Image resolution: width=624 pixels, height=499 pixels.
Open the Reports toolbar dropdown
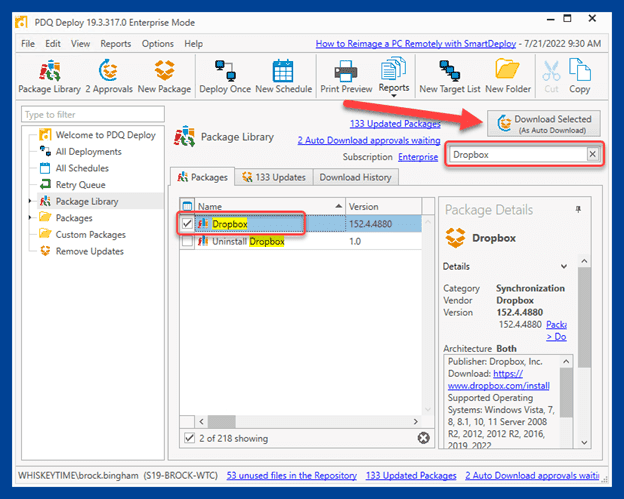point(394,77)
